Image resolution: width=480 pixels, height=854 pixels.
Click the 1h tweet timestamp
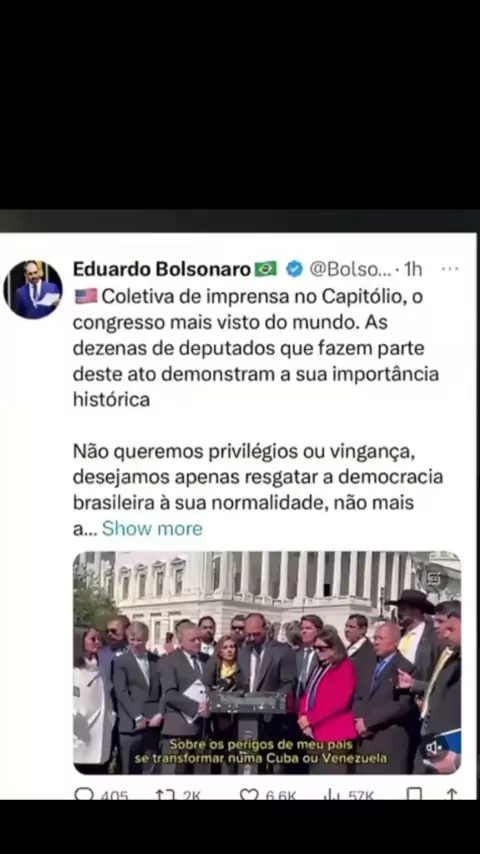click(x=413, y=269)
